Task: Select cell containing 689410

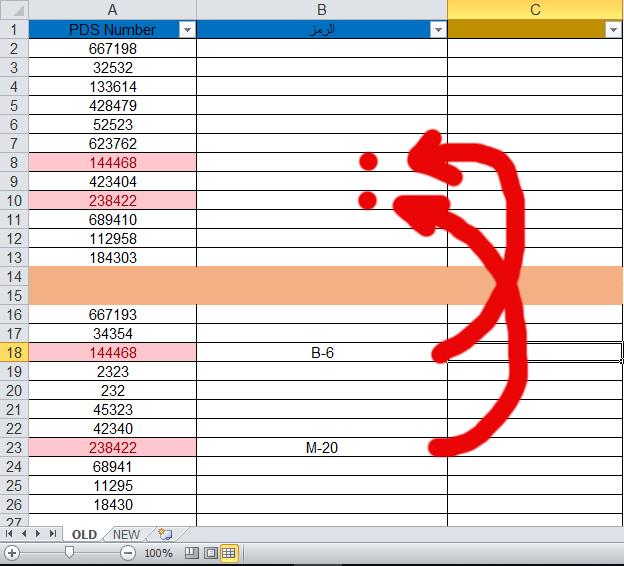Action: click(x=113, y=220)
